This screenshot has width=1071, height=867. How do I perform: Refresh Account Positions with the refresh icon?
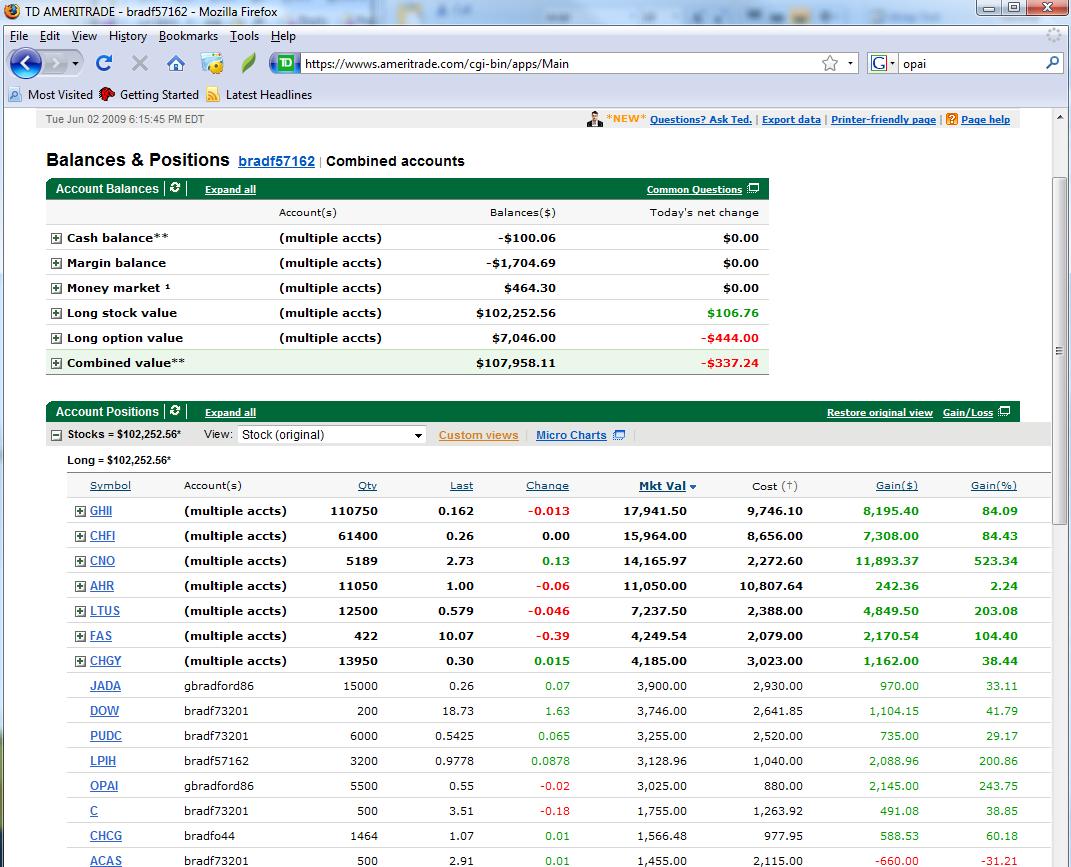tap(175, 411)
